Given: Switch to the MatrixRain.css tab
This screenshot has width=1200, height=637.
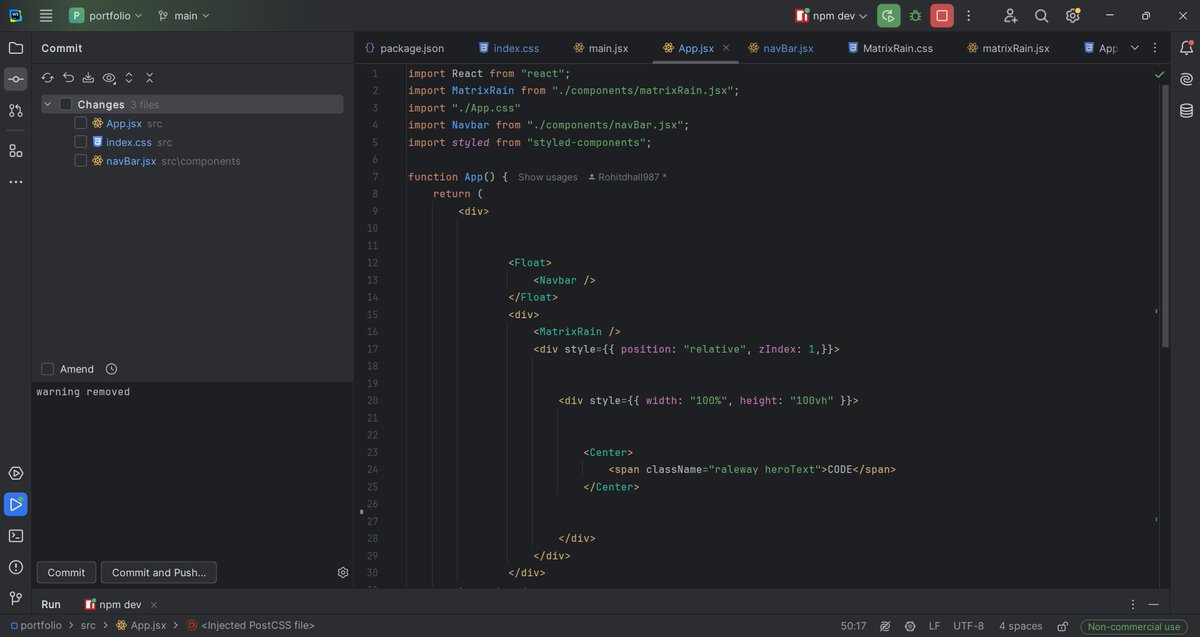Looking at the screenshot, I should pos(890,48).
